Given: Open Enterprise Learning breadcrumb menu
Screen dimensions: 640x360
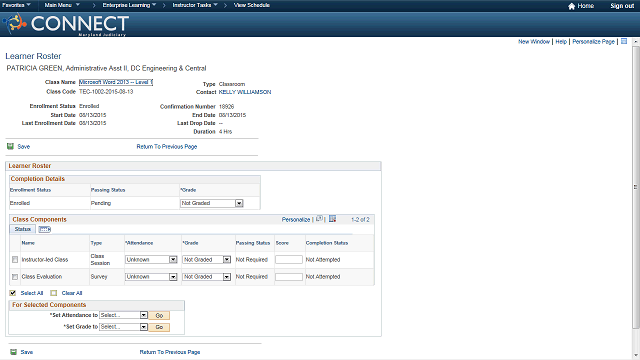Looking at the screenshot, I should [x=129, y=5].
